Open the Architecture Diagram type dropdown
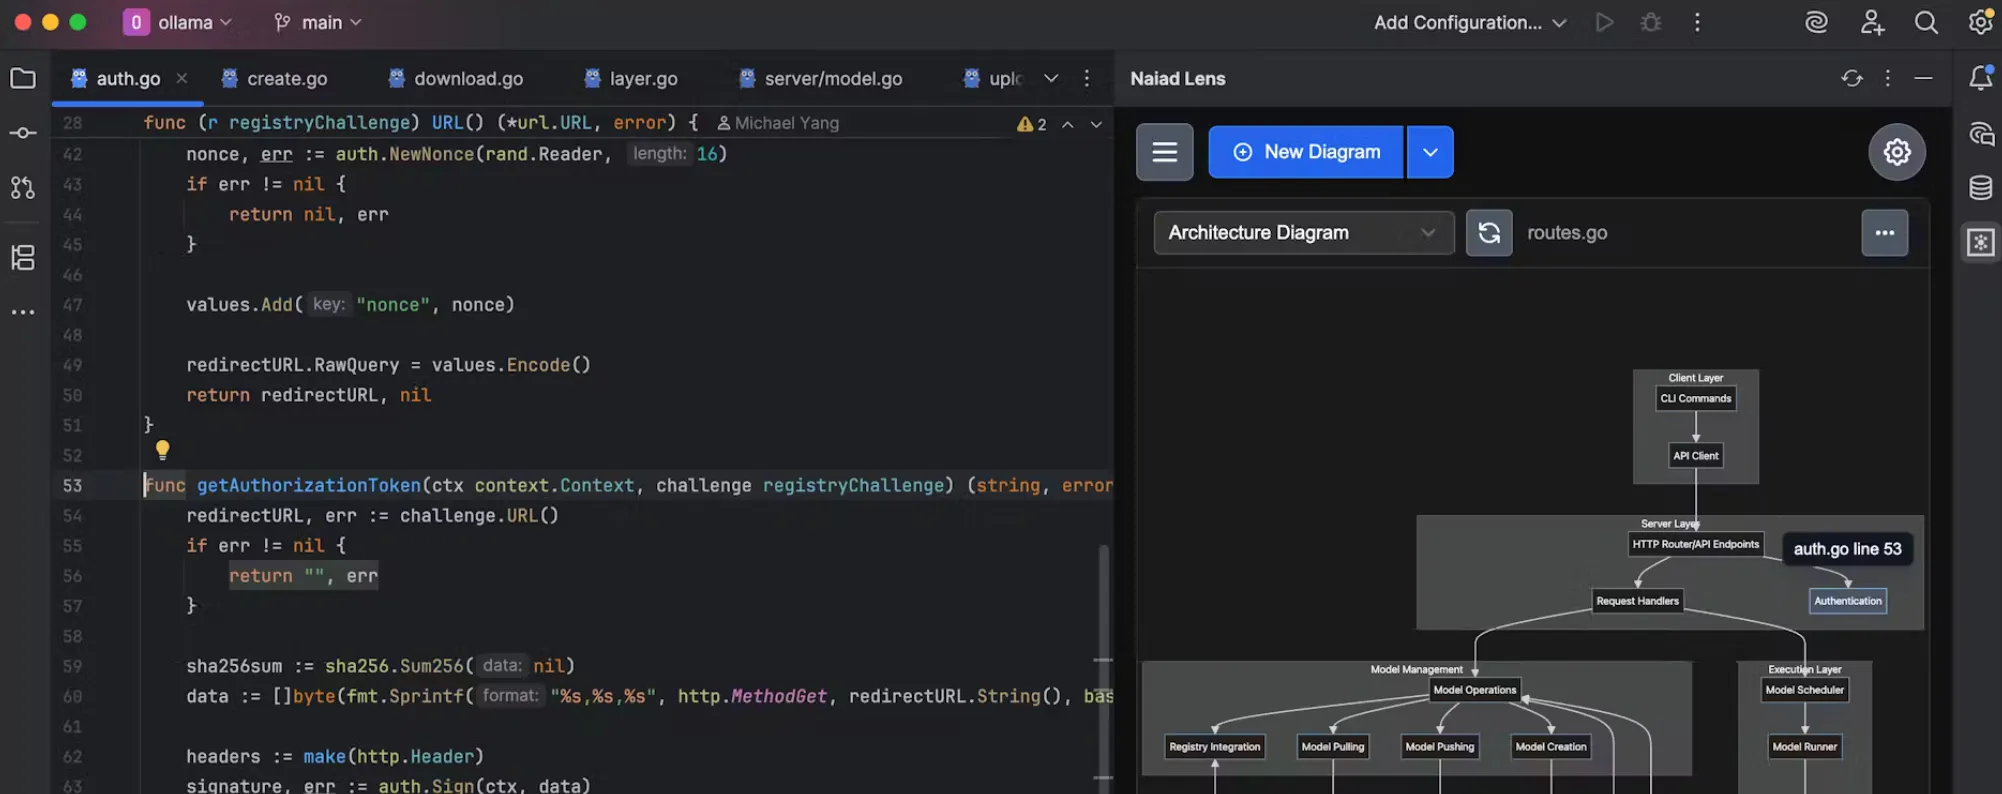2002x794 pixels. (x=1303, y=233)
